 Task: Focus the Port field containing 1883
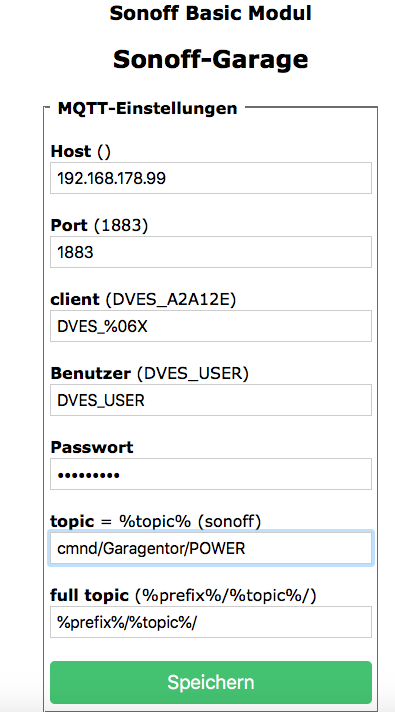click(211, 252)
